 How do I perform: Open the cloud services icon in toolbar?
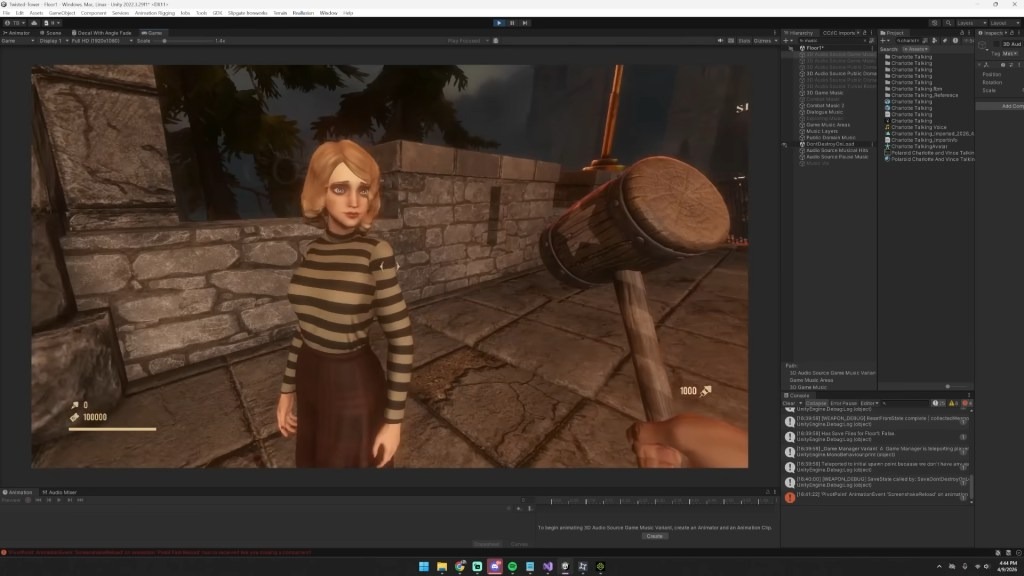click(34, 23)
